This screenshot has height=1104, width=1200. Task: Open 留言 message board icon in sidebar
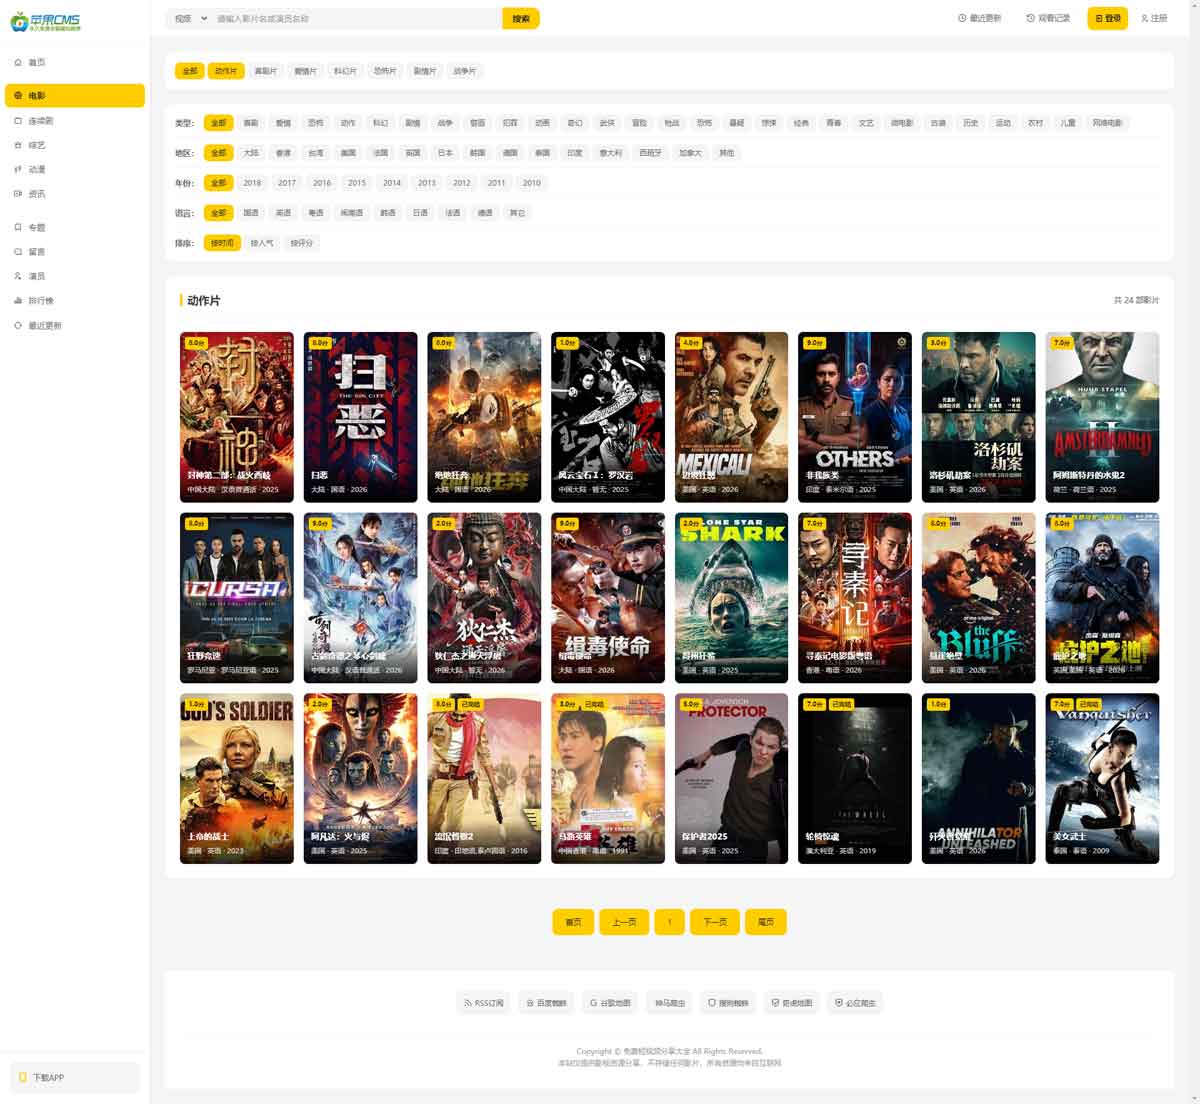point(18,251)
